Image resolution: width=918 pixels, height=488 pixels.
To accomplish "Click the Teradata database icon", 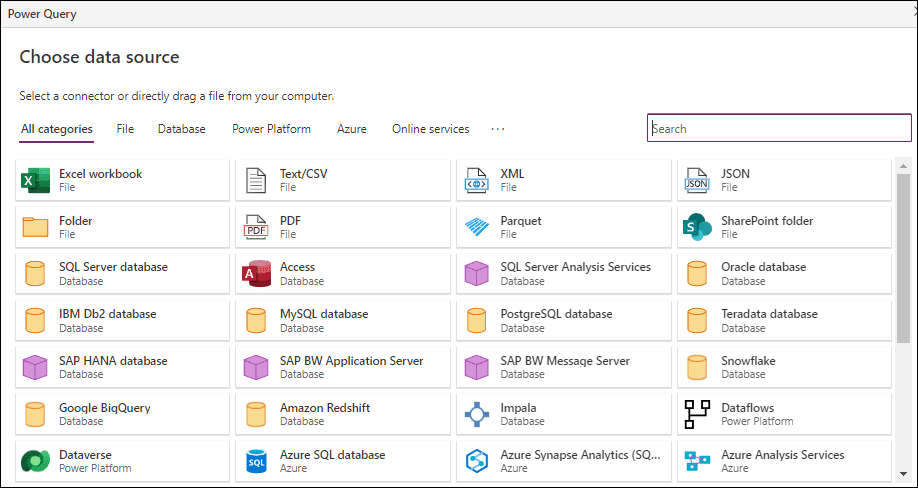I will [x=697, y=321].
